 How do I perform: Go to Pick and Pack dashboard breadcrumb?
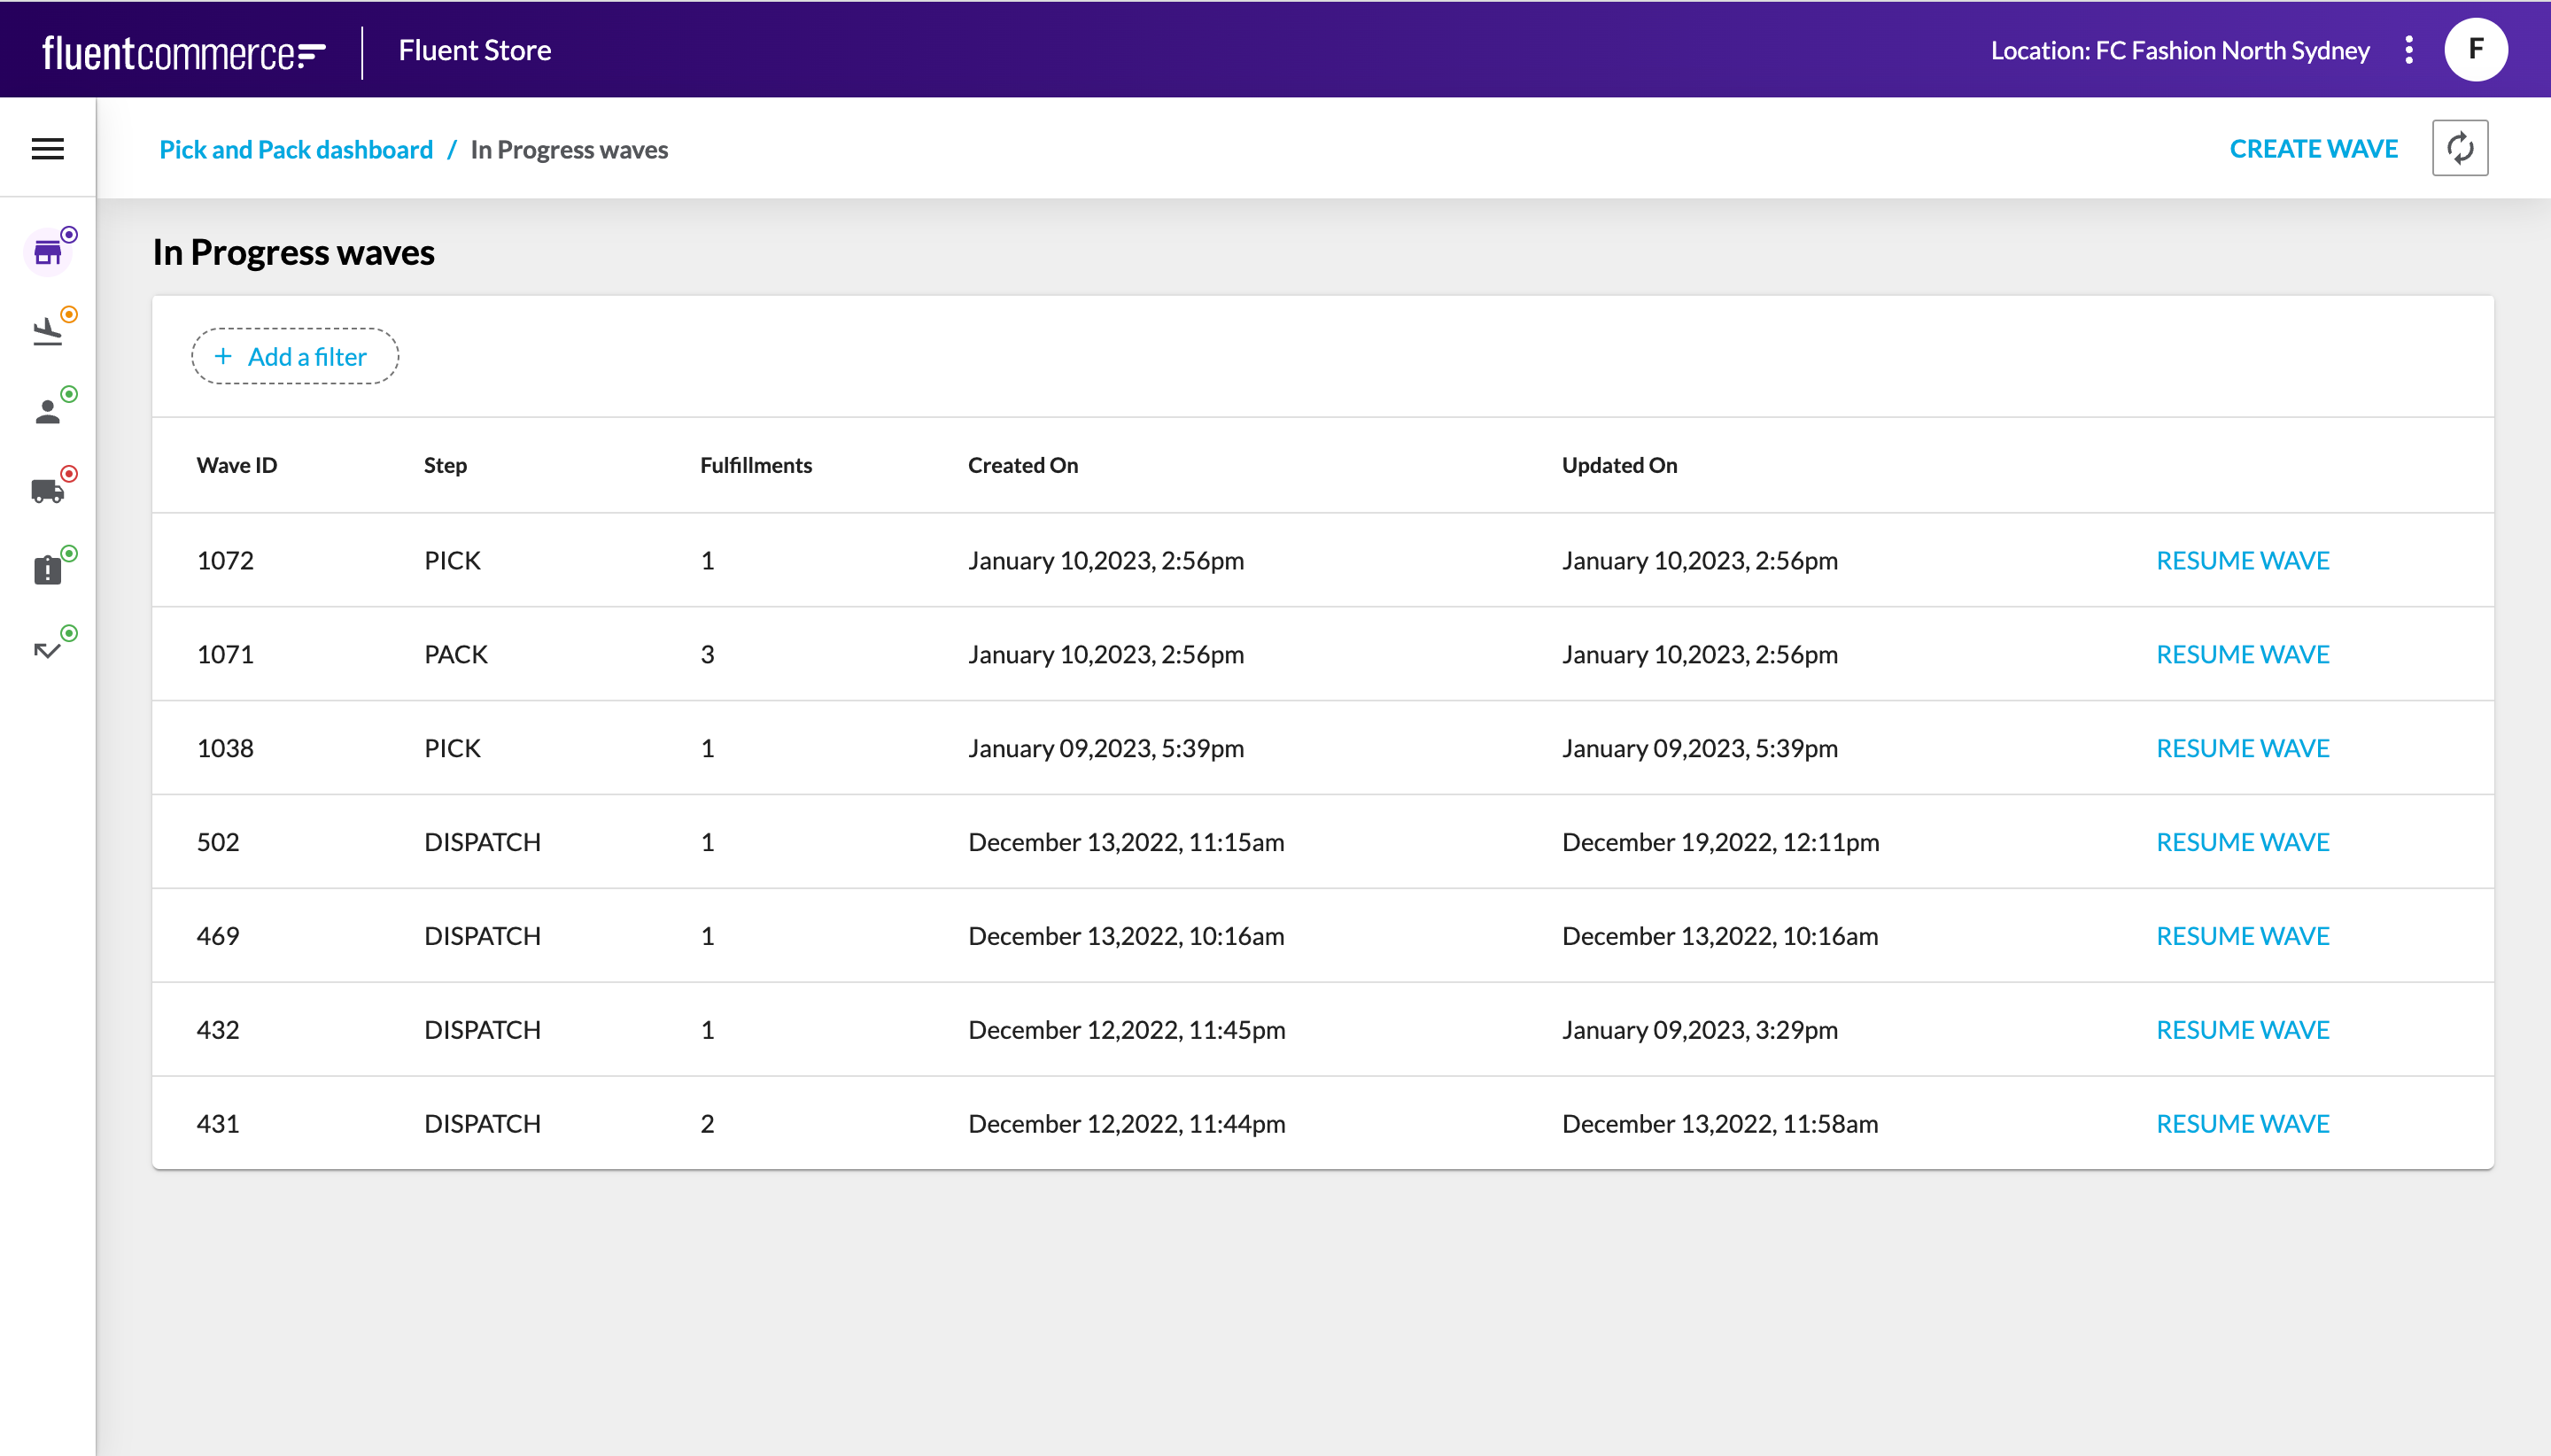(296, 150)
